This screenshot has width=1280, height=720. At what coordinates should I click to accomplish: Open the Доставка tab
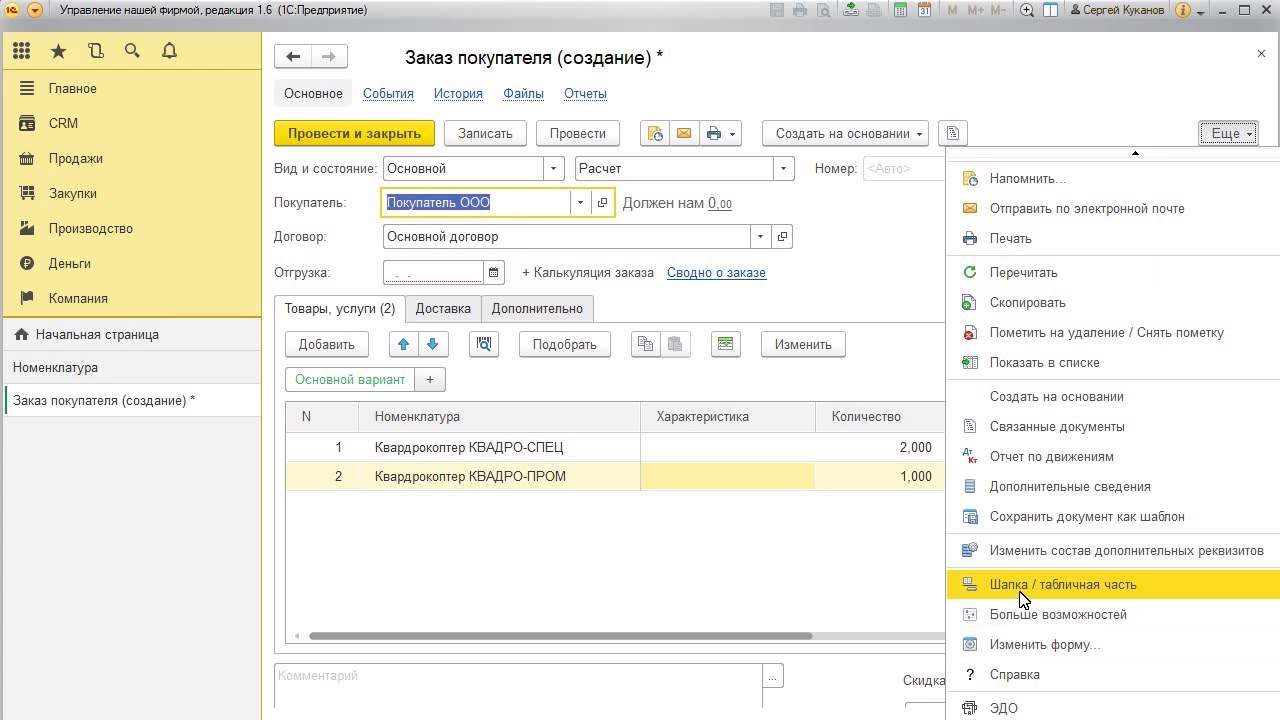tap(443, 308)
